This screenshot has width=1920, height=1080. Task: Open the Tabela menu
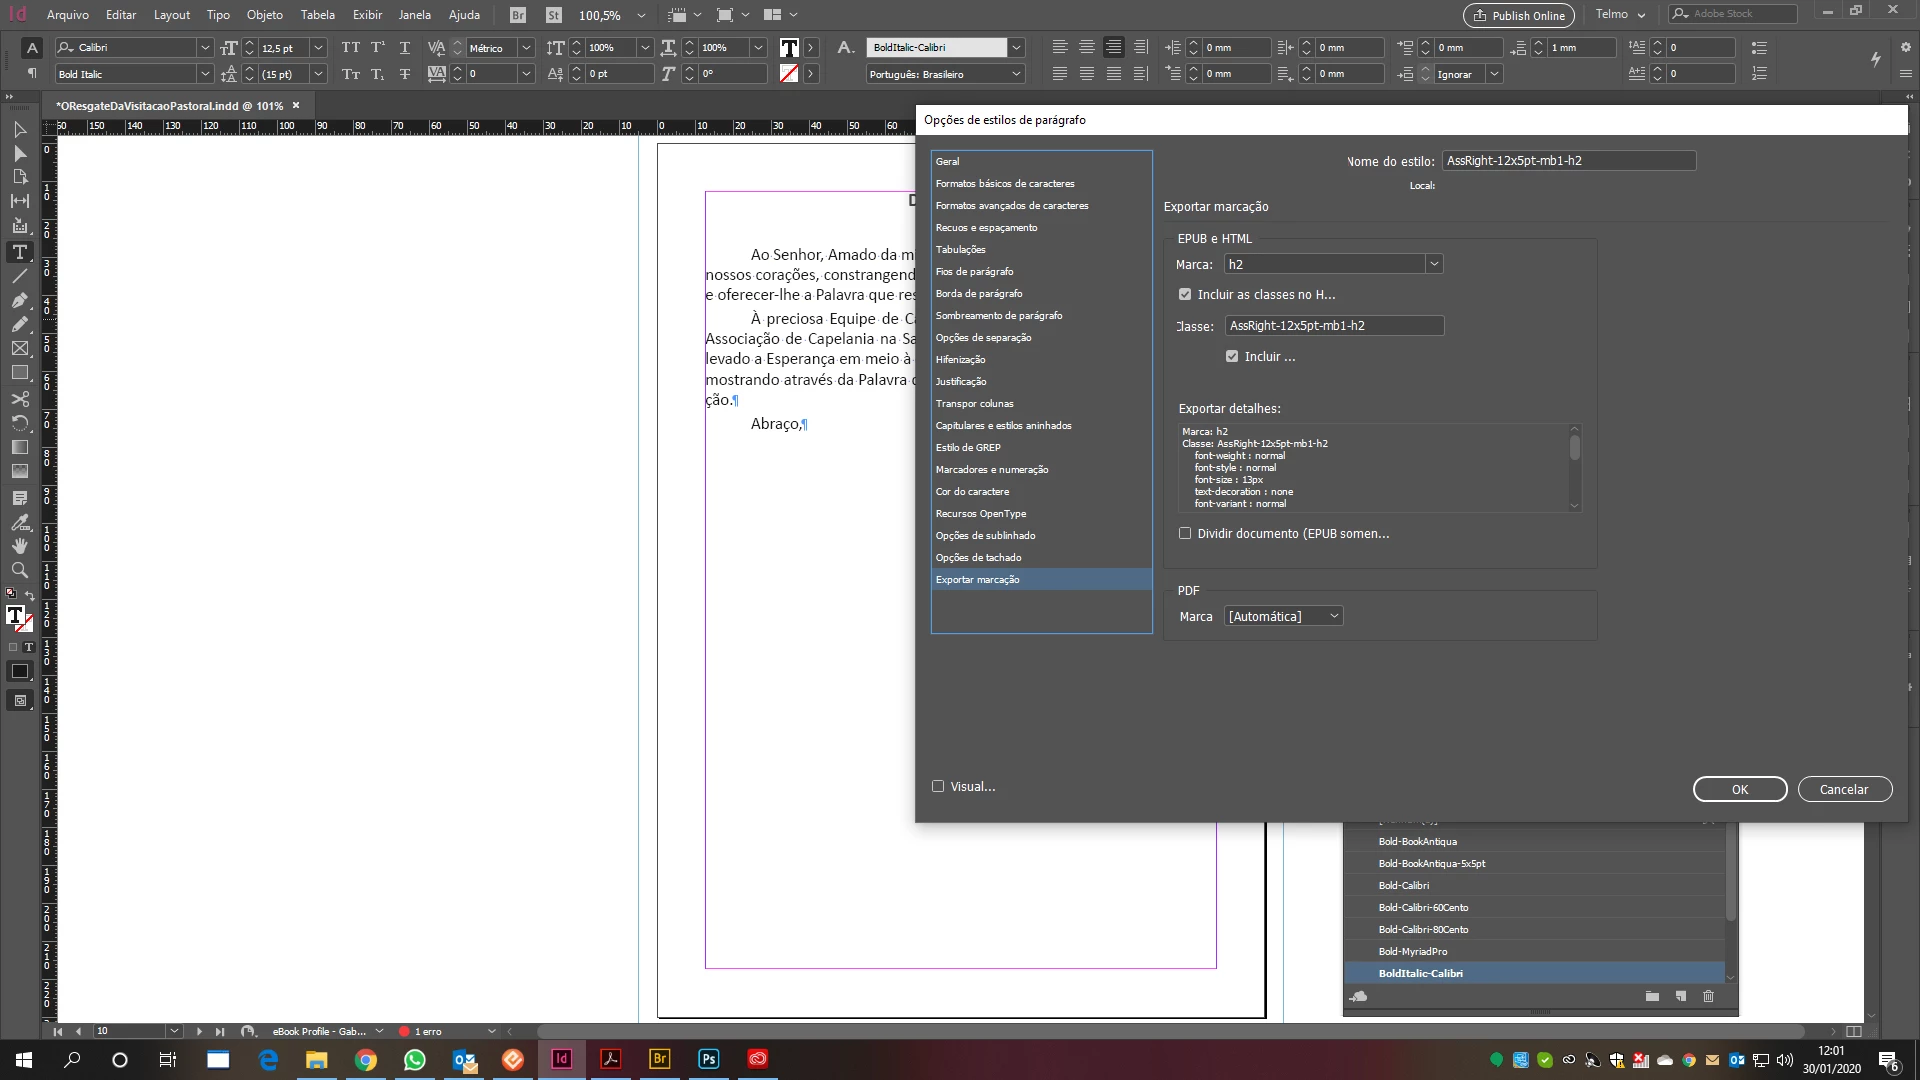[317, 15]
